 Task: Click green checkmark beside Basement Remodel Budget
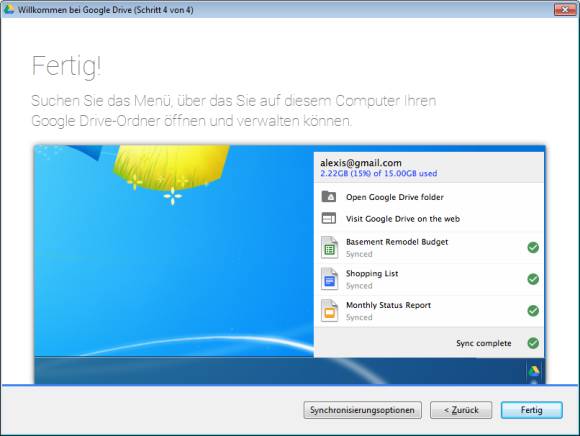[533, 247]
